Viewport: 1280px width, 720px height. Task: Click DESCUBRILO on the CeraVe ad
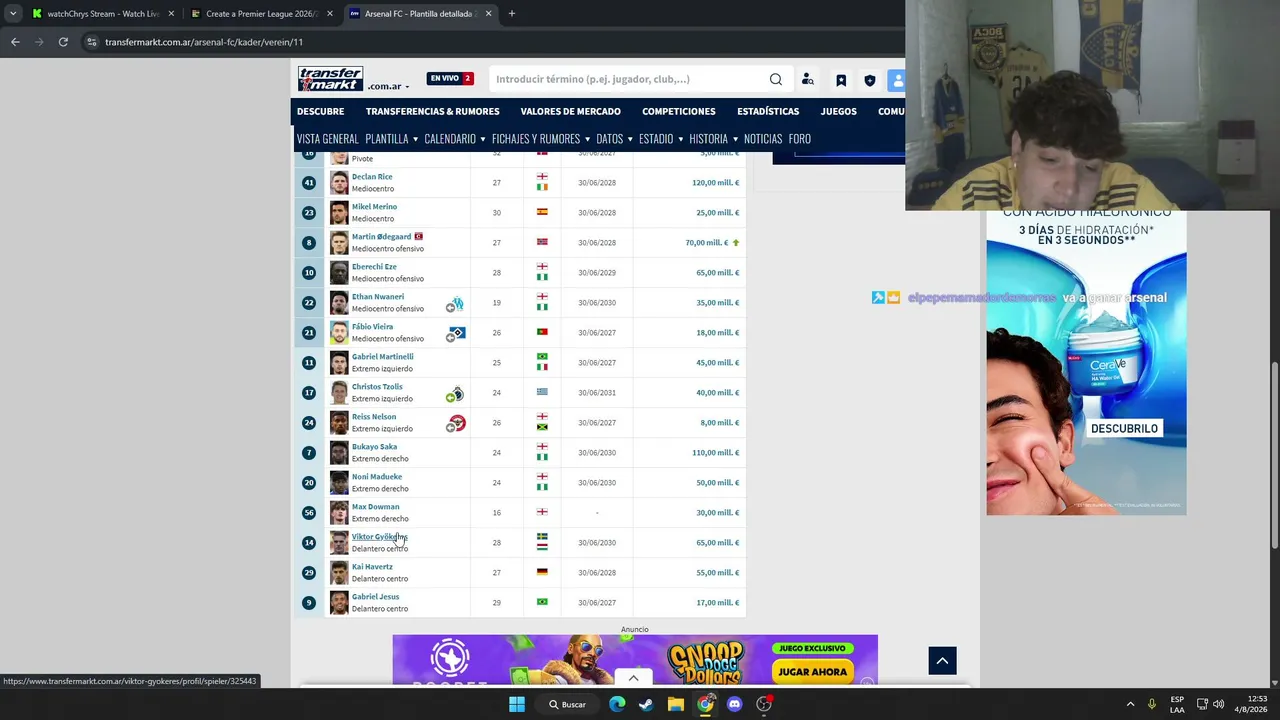click(x=1124, y=429)
